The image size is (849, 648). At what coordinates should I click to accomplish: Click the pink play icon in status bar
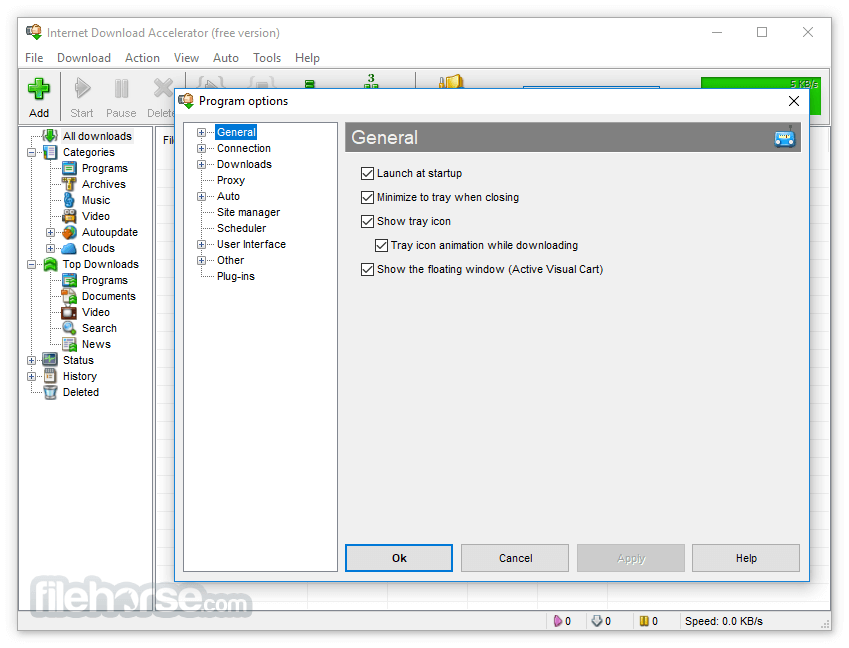[558, 621]
